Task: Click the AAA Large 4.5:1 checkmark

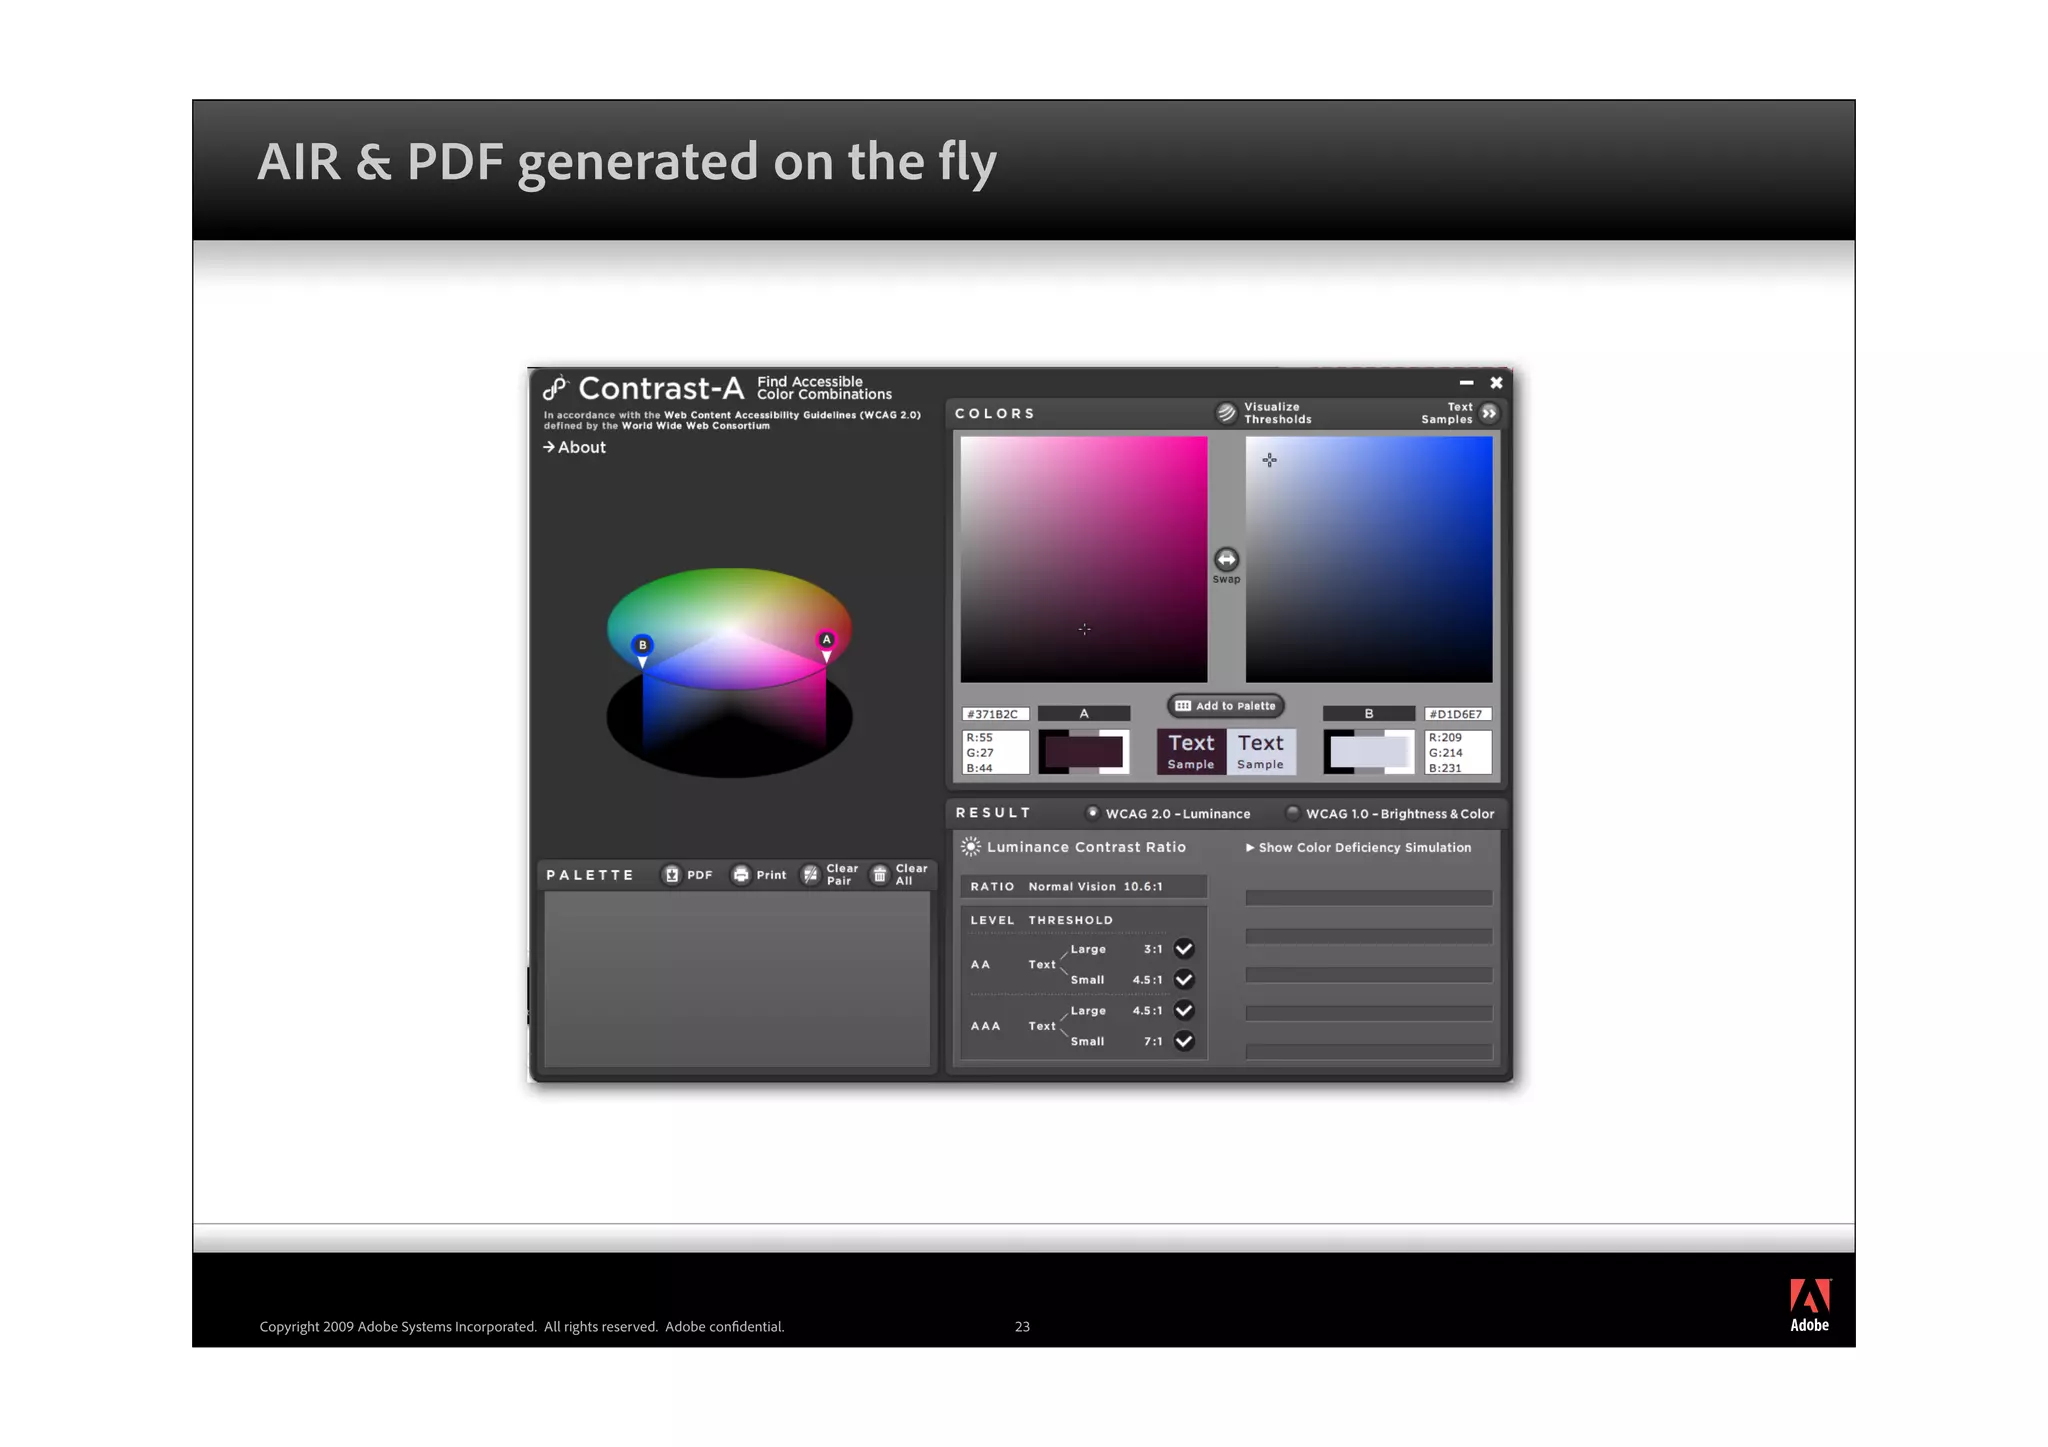Action: click(x=1184, y=1010)
